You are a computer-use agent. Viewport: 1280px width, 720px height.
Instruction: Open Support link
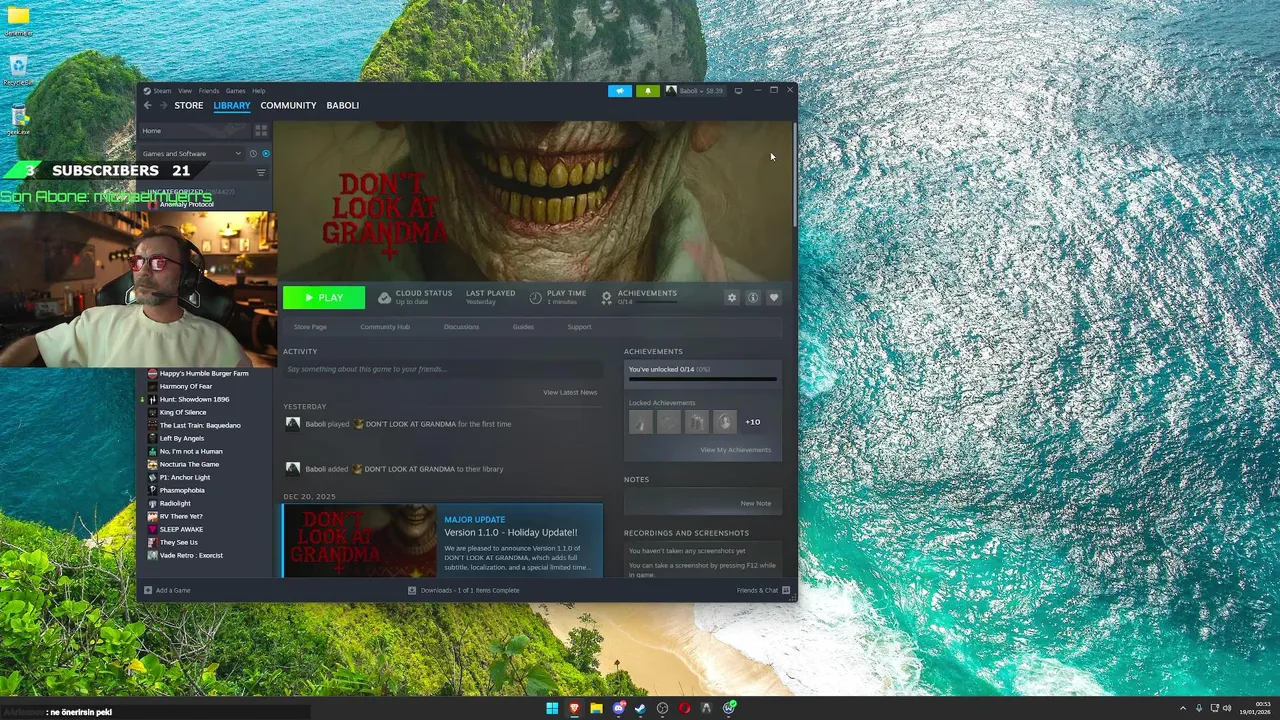click(579, 327)
